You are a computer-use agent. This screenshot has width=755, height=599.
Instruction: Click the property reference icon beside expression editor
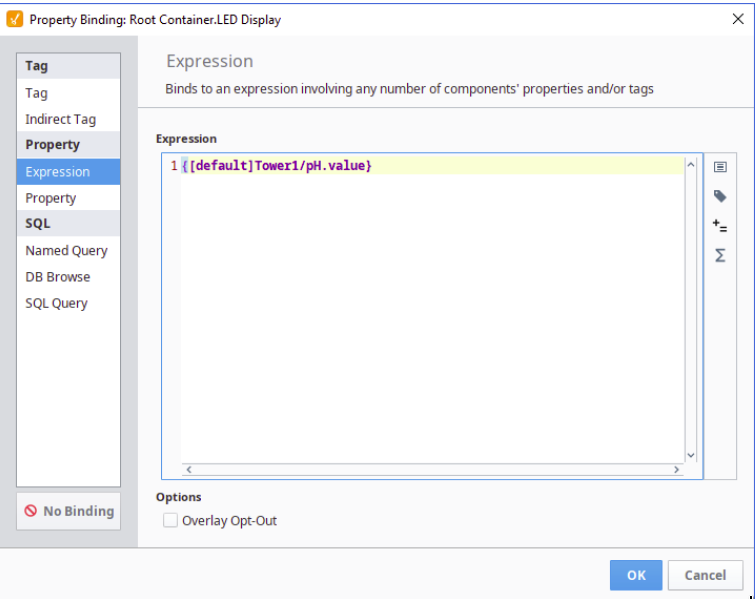pyautogui.click(x=719, y=167)
